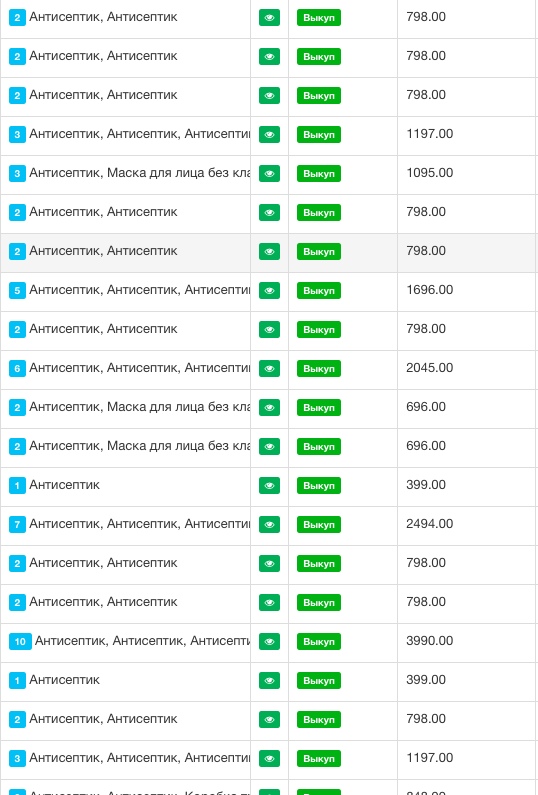Click the eye icon in the 1095.00 row
This screenshot has height=795, width=538.
pos(269,173)
